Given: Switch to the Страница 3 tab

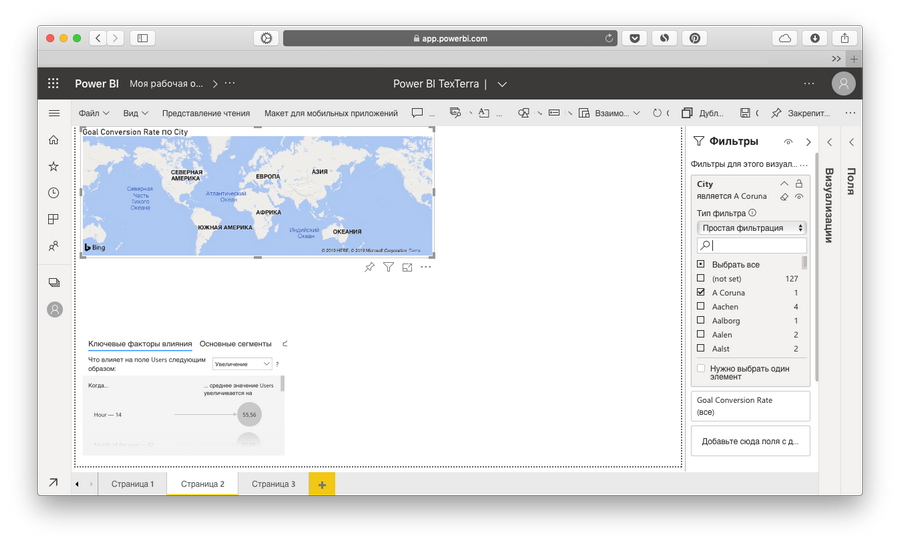Looking at the screenshot, I should tap(273, 484).
